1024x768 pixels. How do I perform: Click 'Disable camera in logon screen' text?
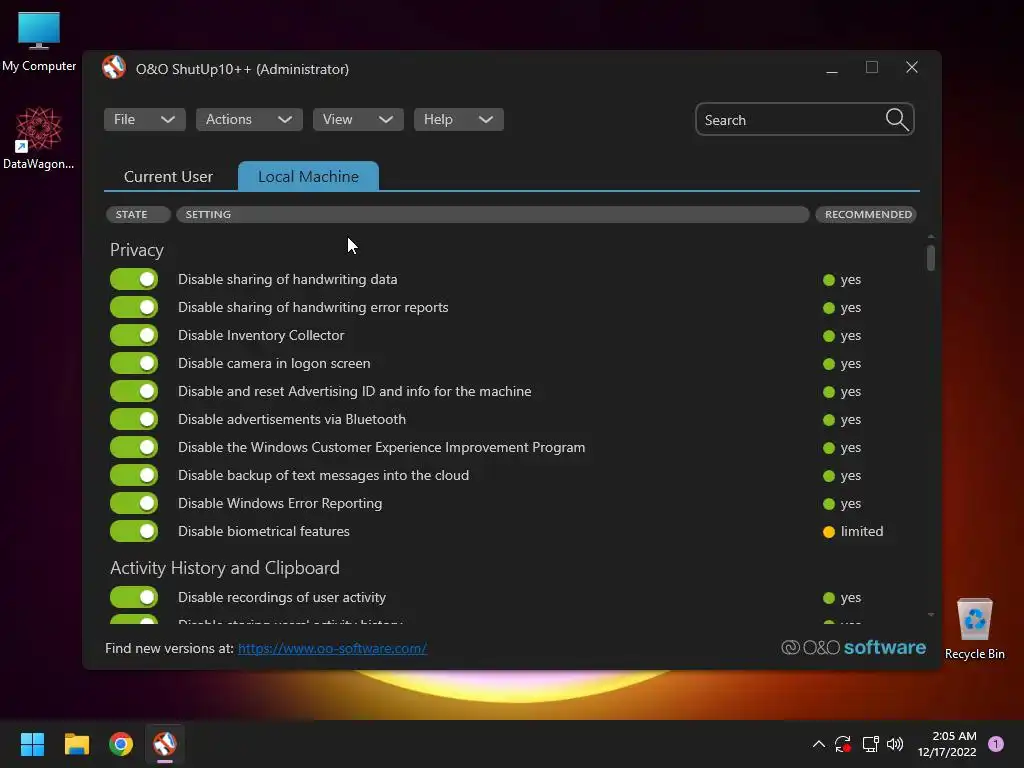tap(274, 363)
